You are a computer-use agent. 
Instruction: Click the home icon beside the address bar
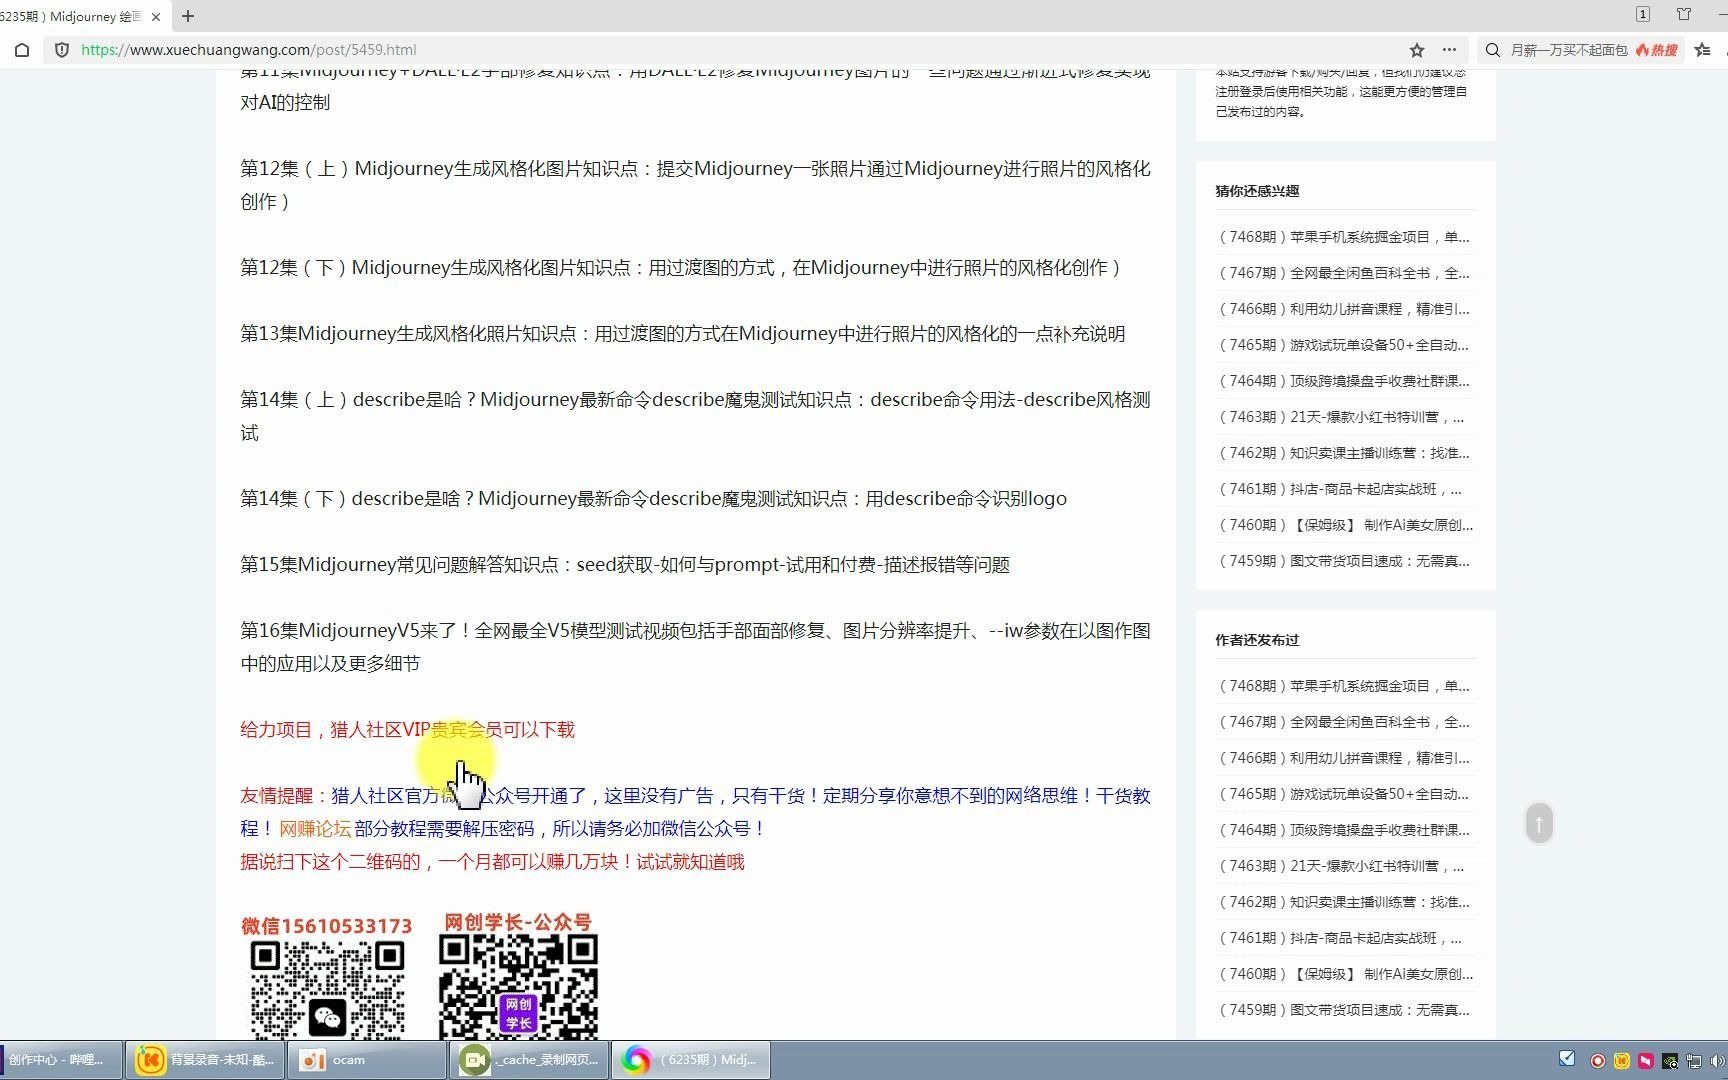point(22,50)
